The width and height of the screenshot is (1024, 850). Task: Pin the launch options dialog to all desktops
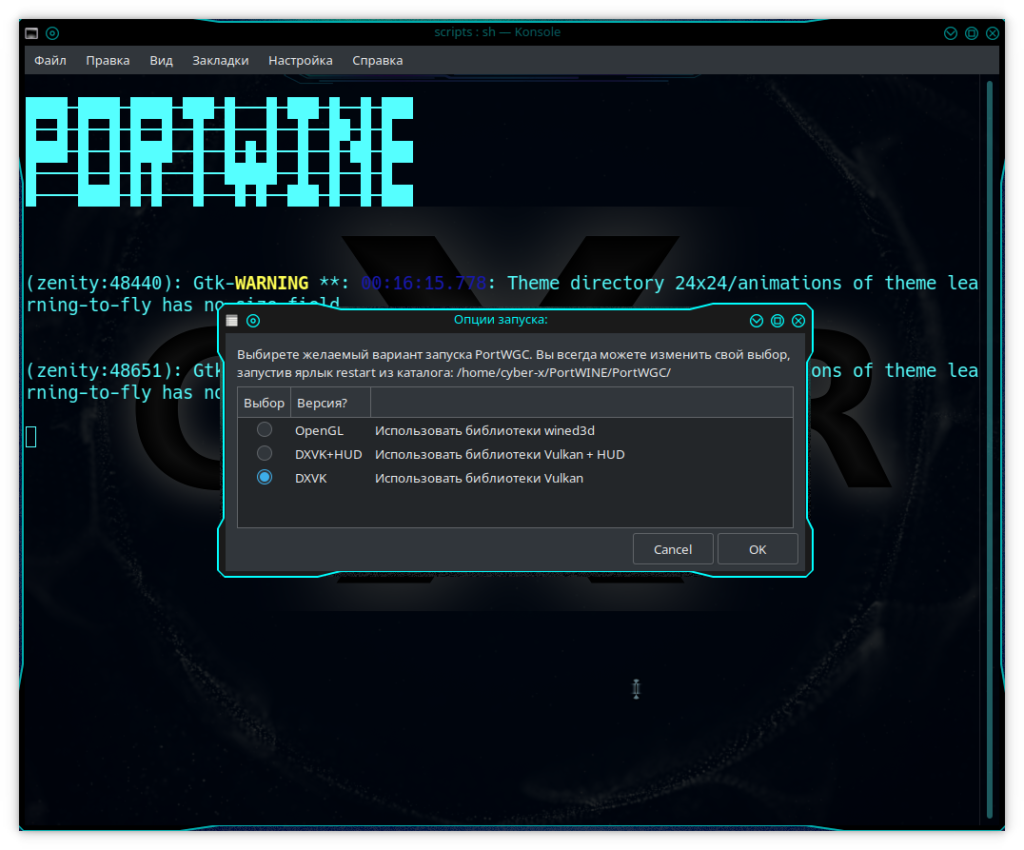(253, 321)
